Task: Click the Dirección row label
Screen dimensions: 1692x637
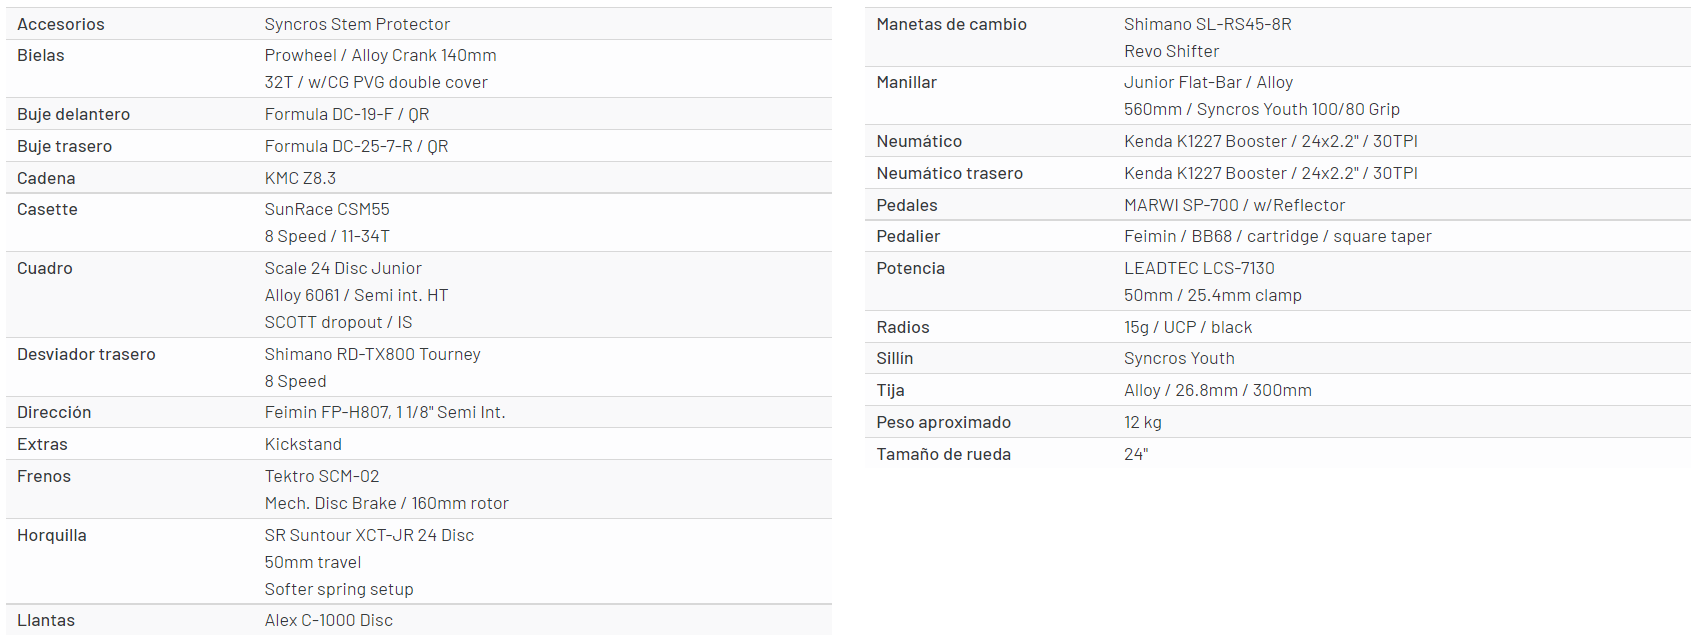Action: (x=54, y=412)
